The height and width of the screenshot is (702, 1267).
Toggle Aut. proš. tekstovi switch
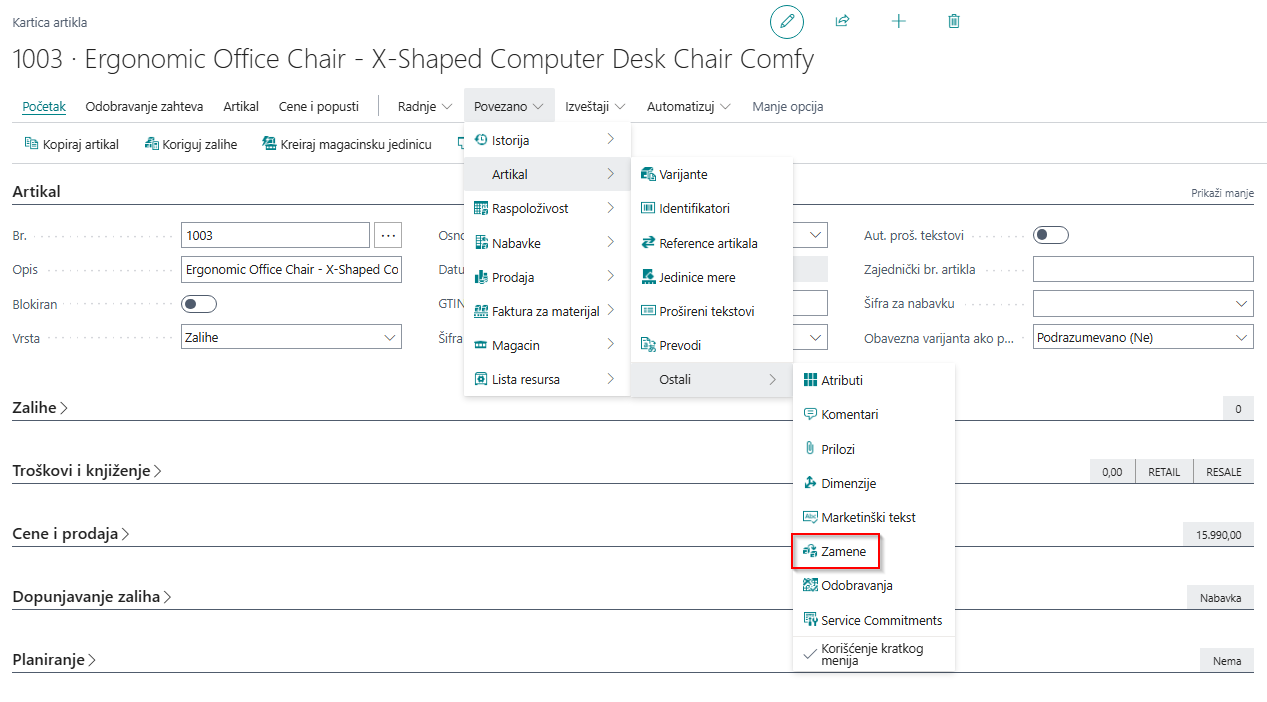click(x=1050, y=235)
